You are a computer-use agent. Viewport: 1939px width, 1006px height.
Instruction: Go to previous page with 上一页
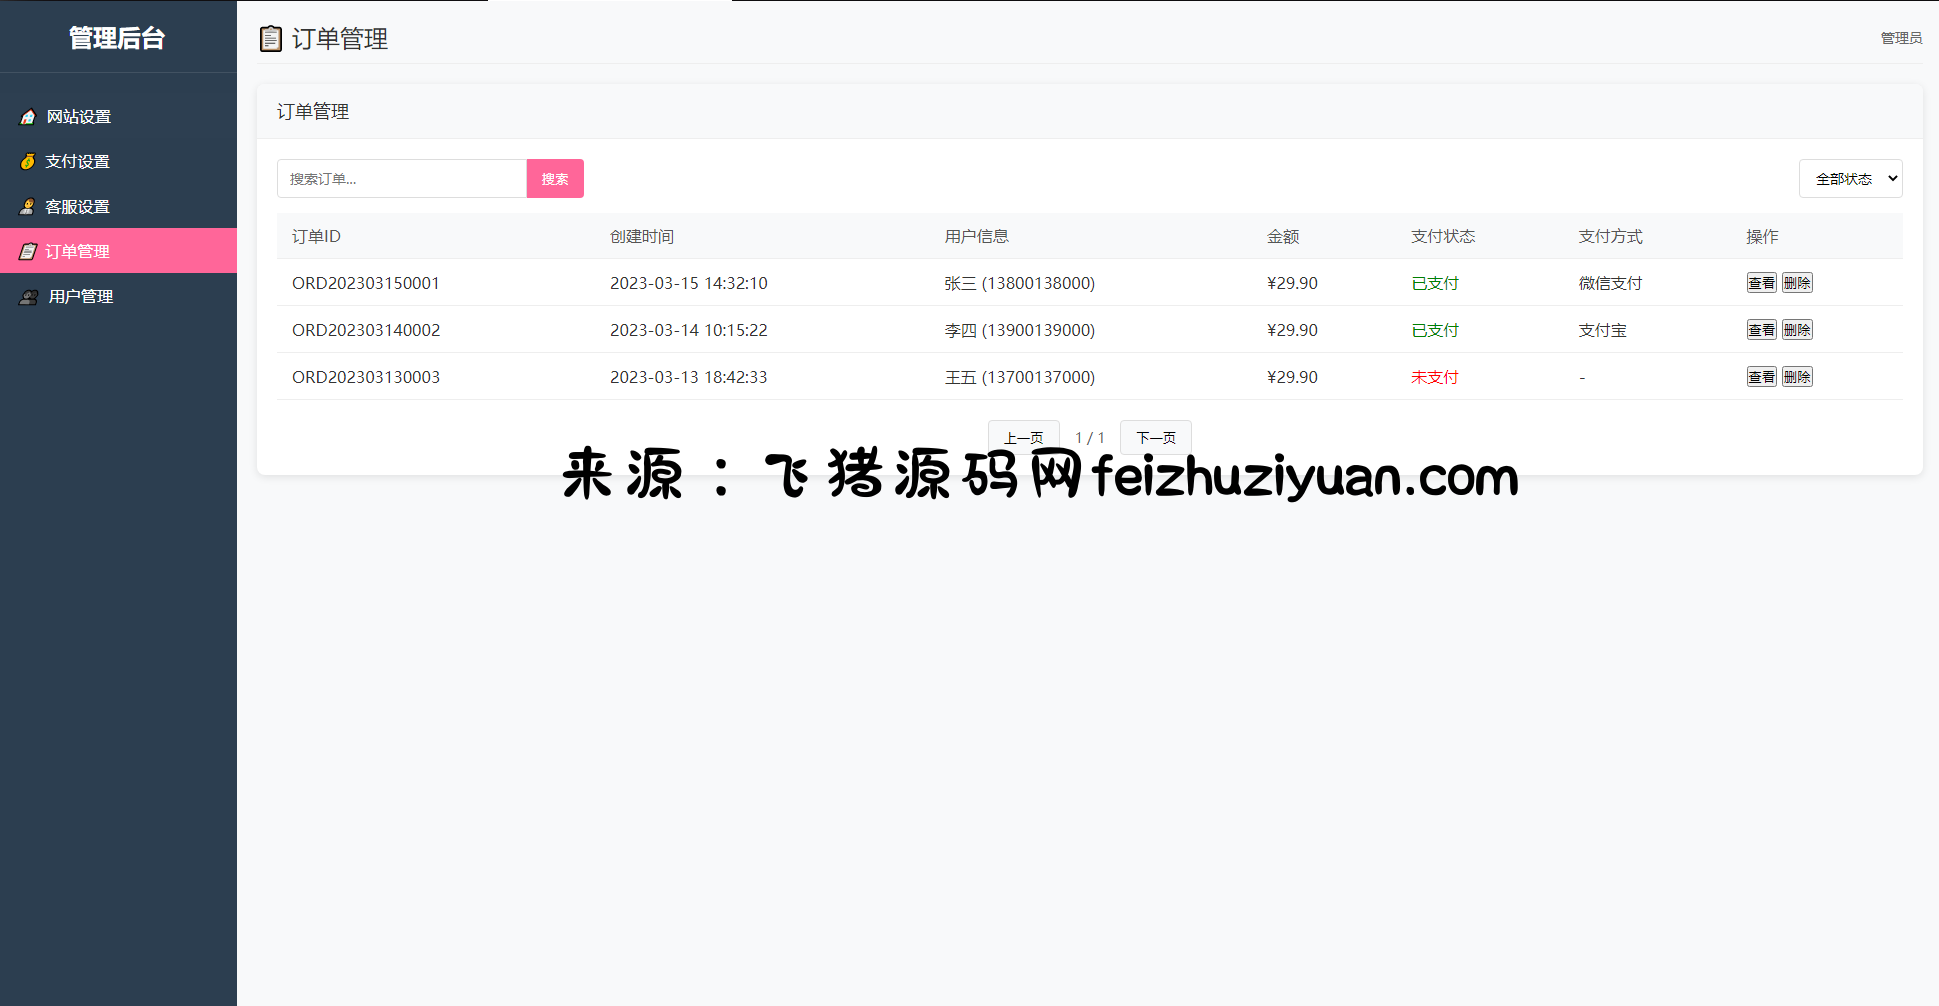click(1023, 437)
